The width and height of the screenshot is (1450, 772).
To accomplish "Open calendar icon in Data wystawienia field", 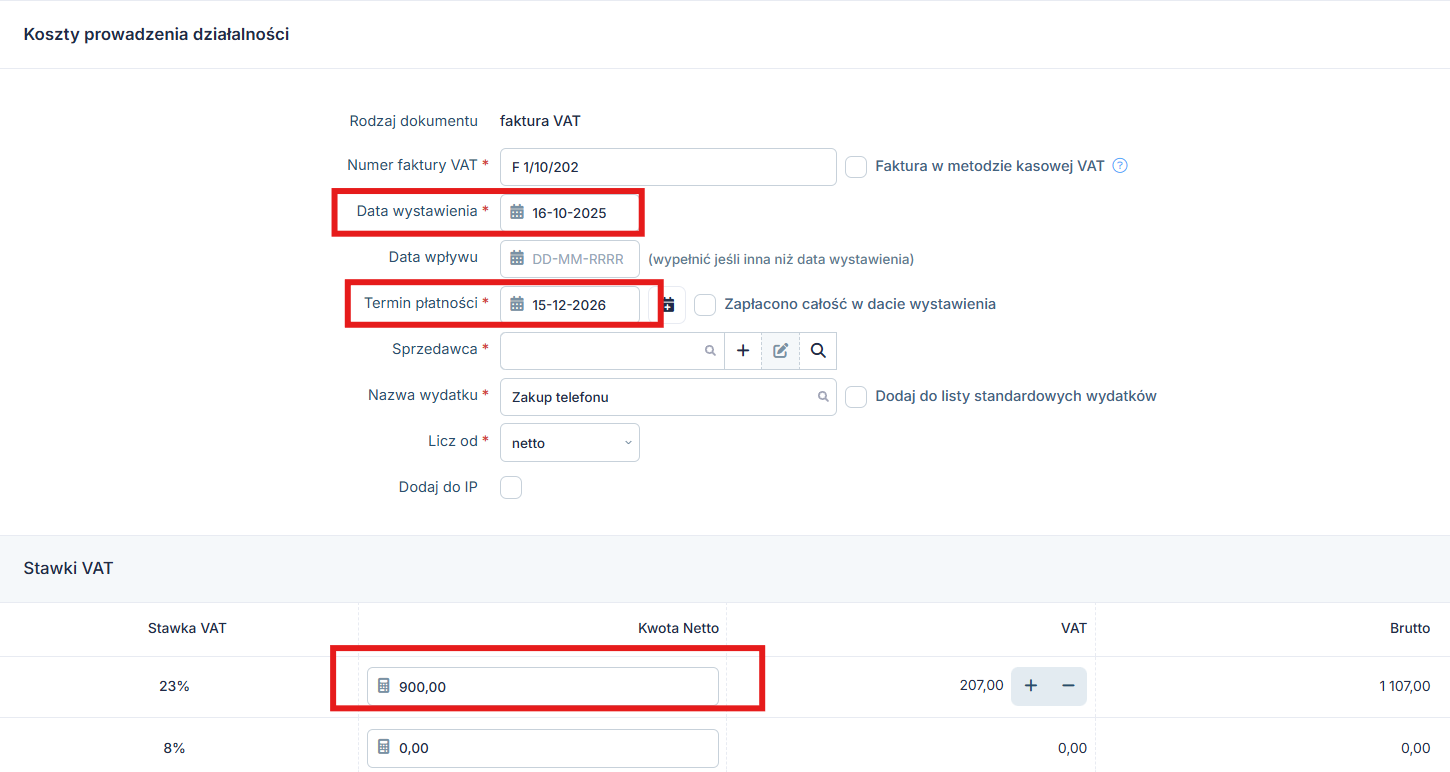I will point(517,212).
